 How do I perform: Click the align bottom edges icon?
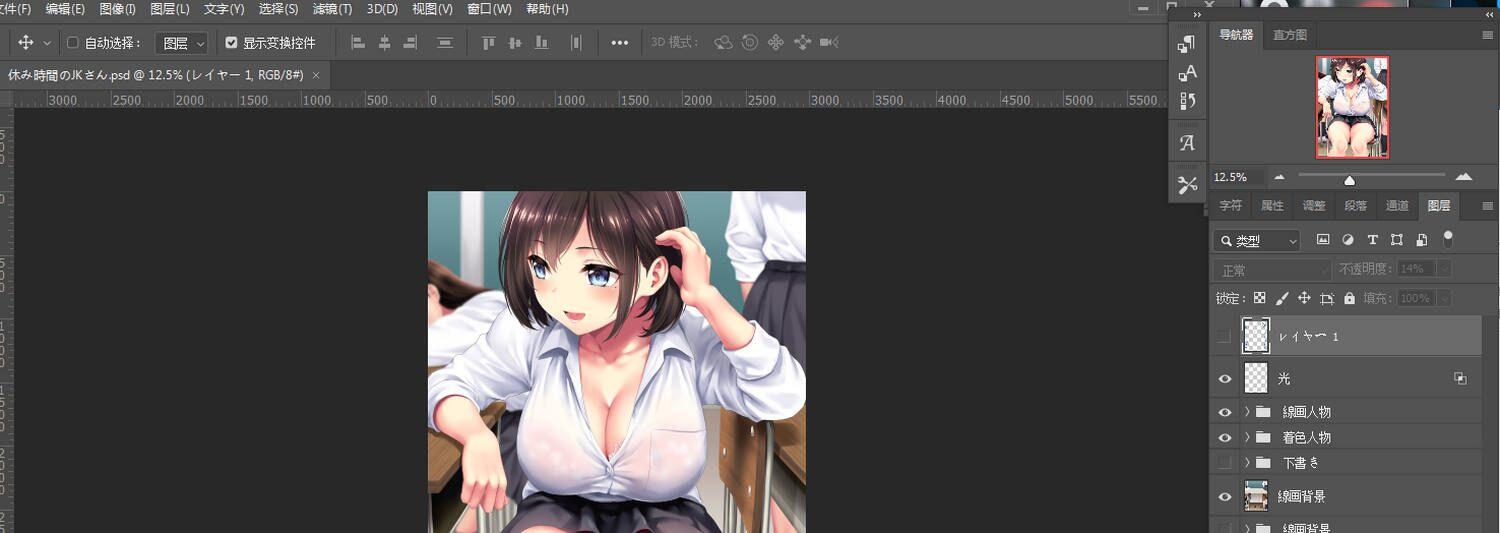pos(541,43)
